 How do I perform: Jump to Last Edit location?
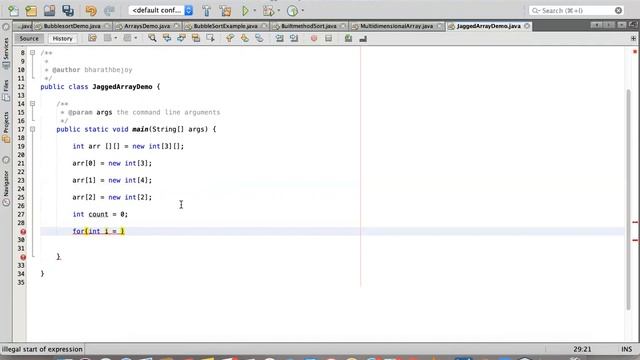92,38
